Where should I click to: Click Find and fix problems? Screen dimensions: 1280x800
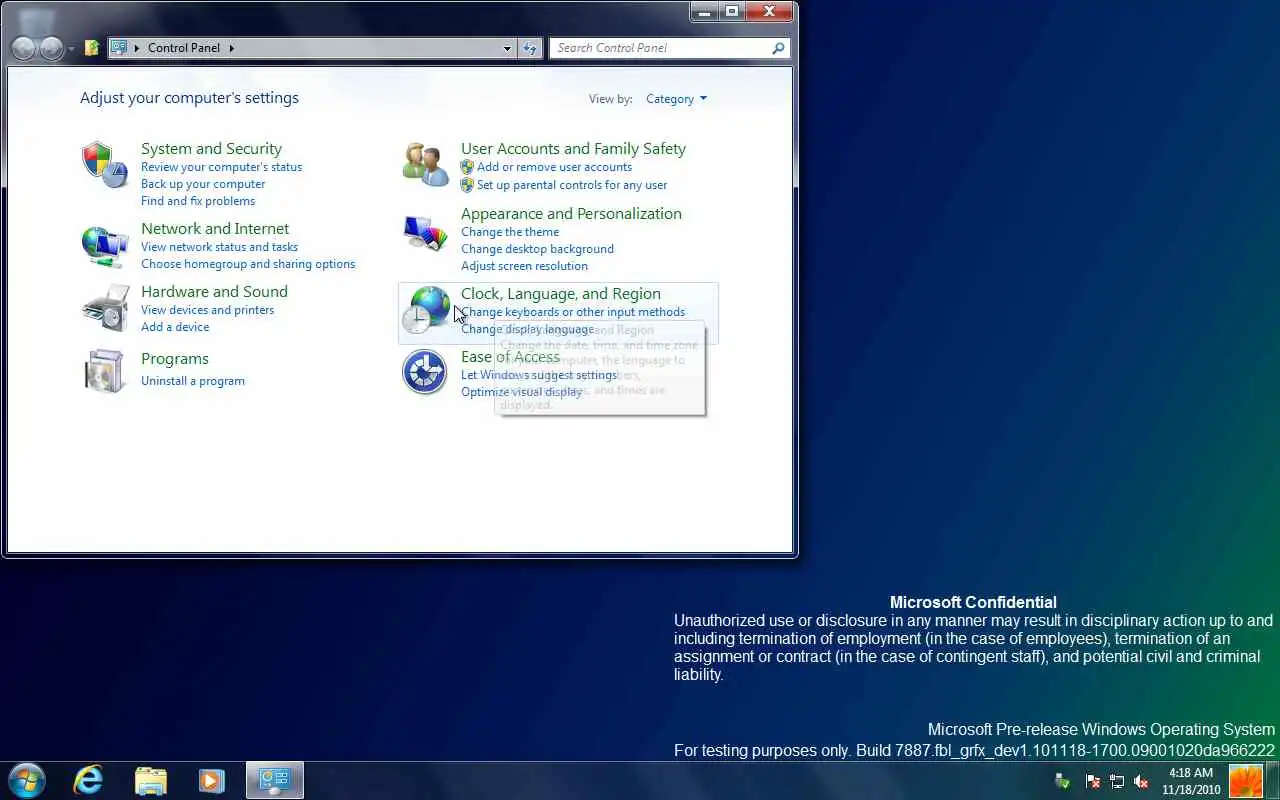[x=198, y=201]
